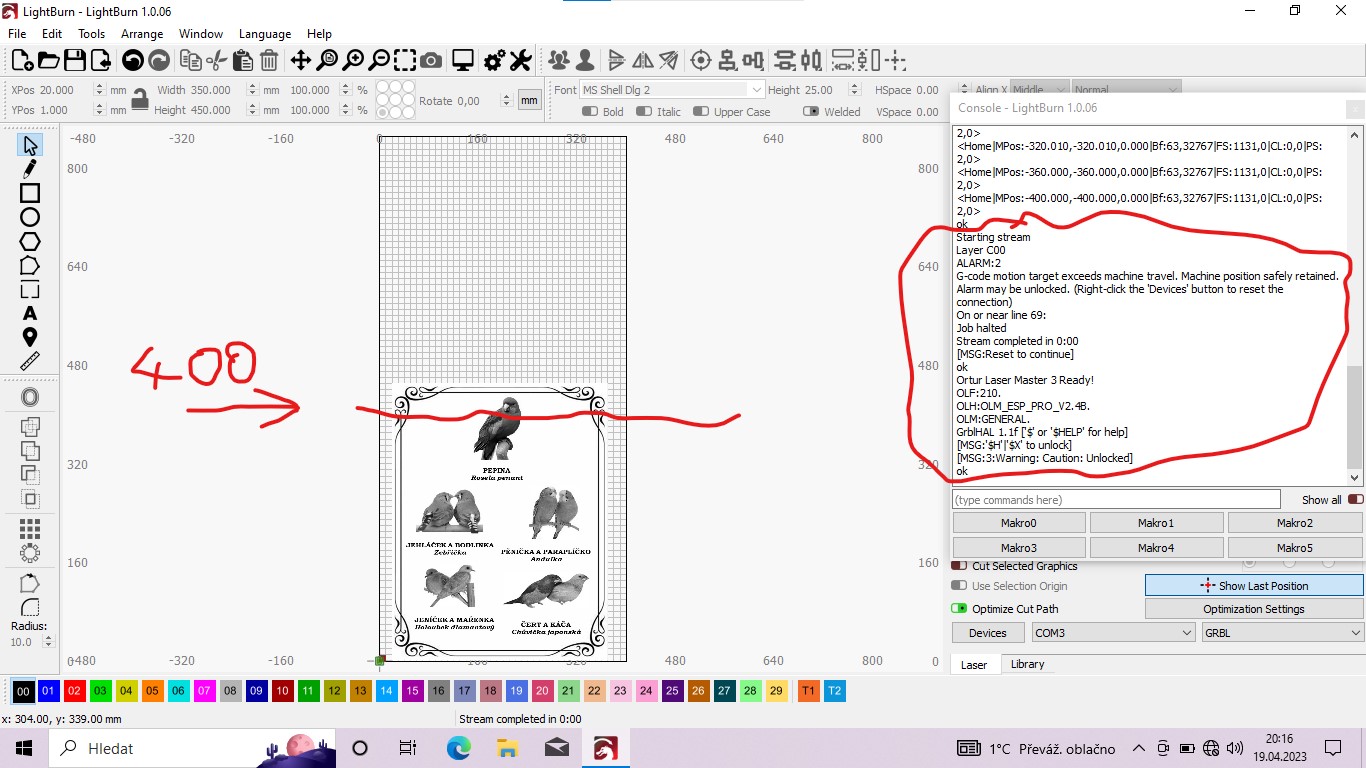Image resolution: width=1366 pixels, height=768 pixels.
Task: Click the Undo arrow icon
Action: tap(132, 61)
